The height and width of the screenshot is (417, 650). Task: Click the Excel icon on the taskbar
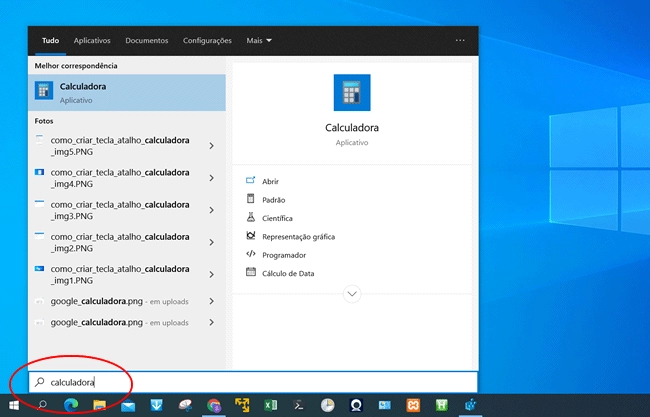coord(270,406)
